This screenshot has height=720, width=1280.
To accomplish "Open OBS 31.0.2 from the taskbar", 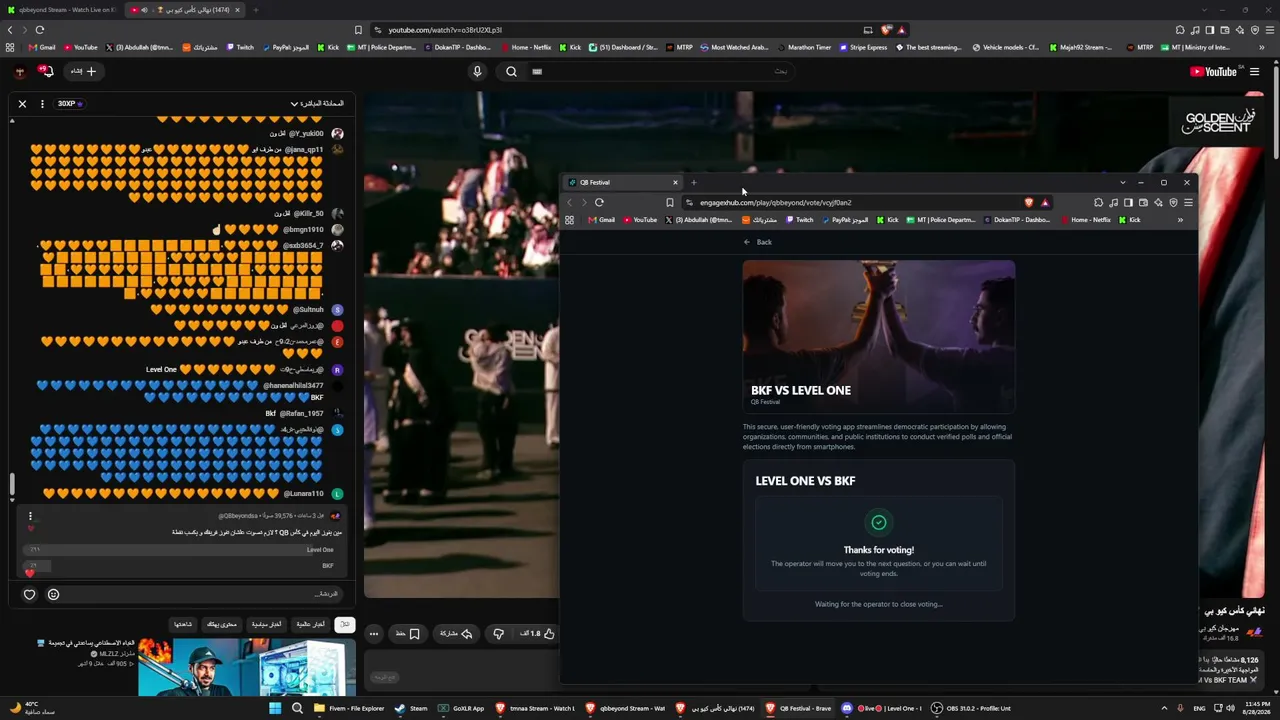I will point(971,708).
